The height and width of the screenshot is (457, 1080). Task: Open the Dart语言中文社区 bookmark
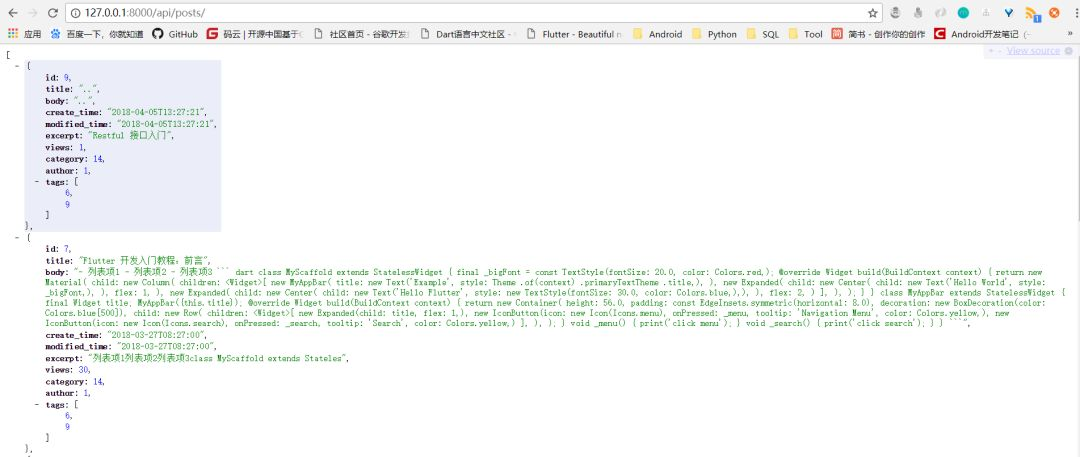pyautogui.click(x=468, y=34)
